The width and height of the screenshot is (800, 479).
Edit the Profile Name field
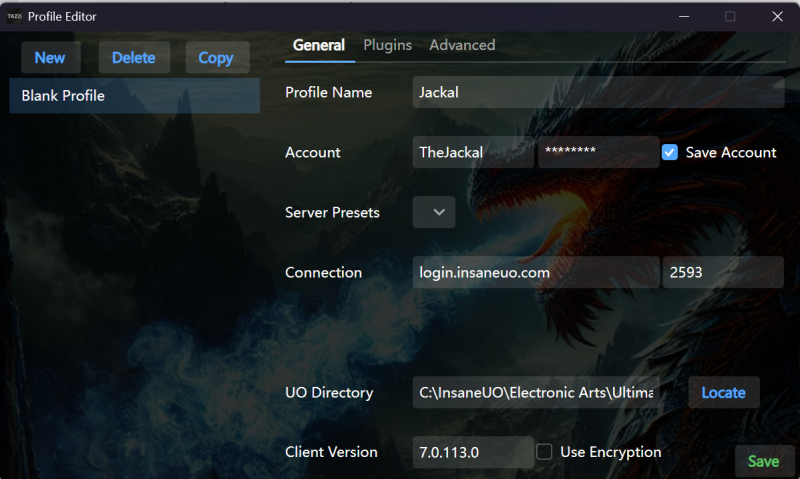click(x=598, y=92)
